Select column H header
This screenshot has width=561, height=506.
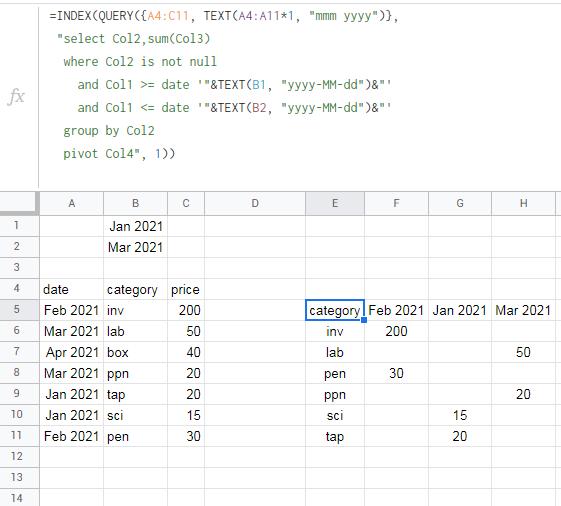(x=523, y=203)
